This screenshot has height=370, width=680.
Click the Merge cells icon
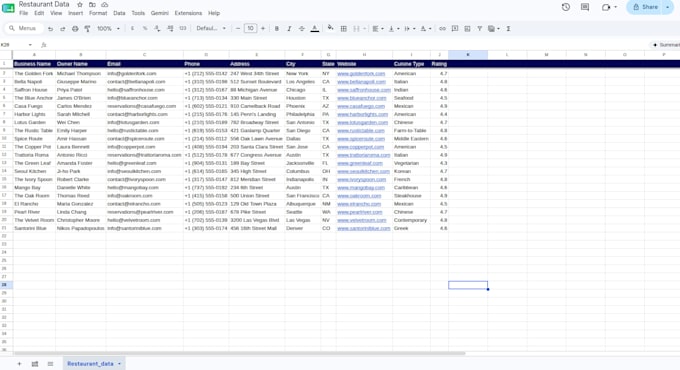coord(356,29)
